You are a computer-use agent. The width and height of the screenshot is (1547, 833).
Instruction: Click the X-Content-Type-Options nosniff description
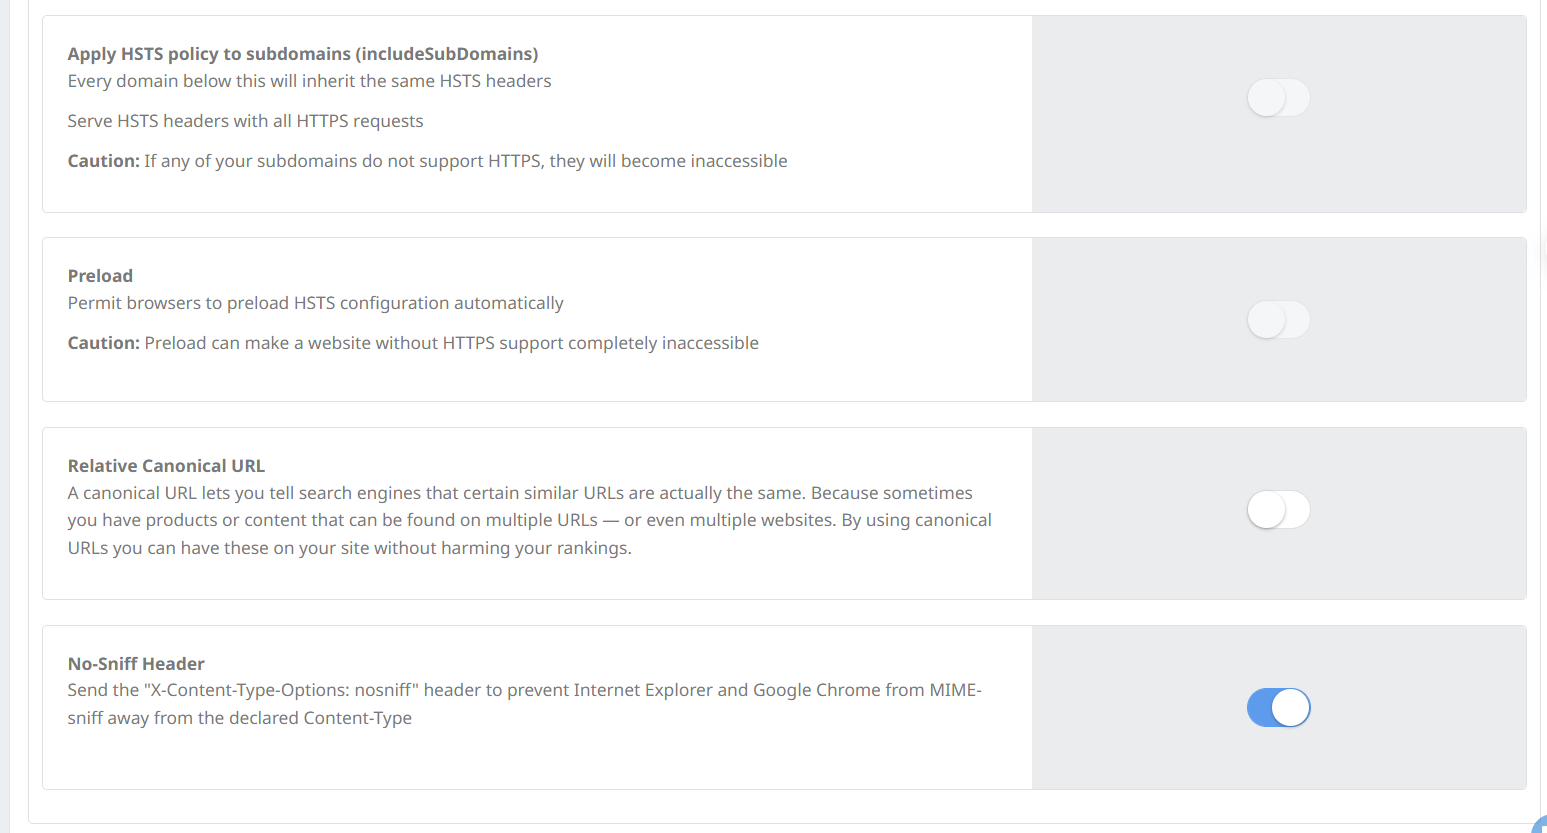[524, 690]
